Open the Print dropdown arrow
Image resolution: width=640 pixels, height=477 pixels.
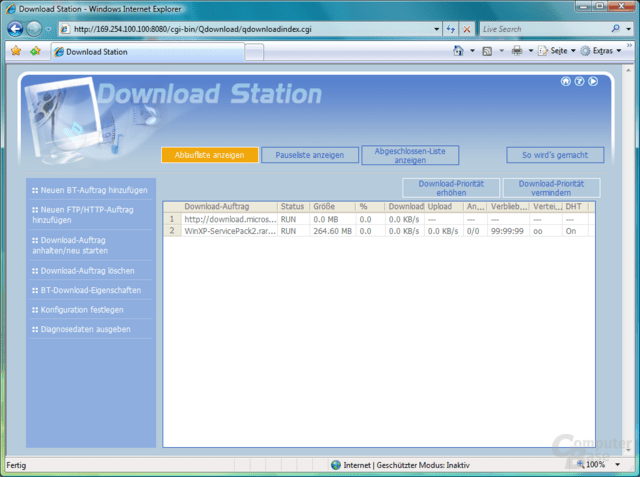coord(531,51)
